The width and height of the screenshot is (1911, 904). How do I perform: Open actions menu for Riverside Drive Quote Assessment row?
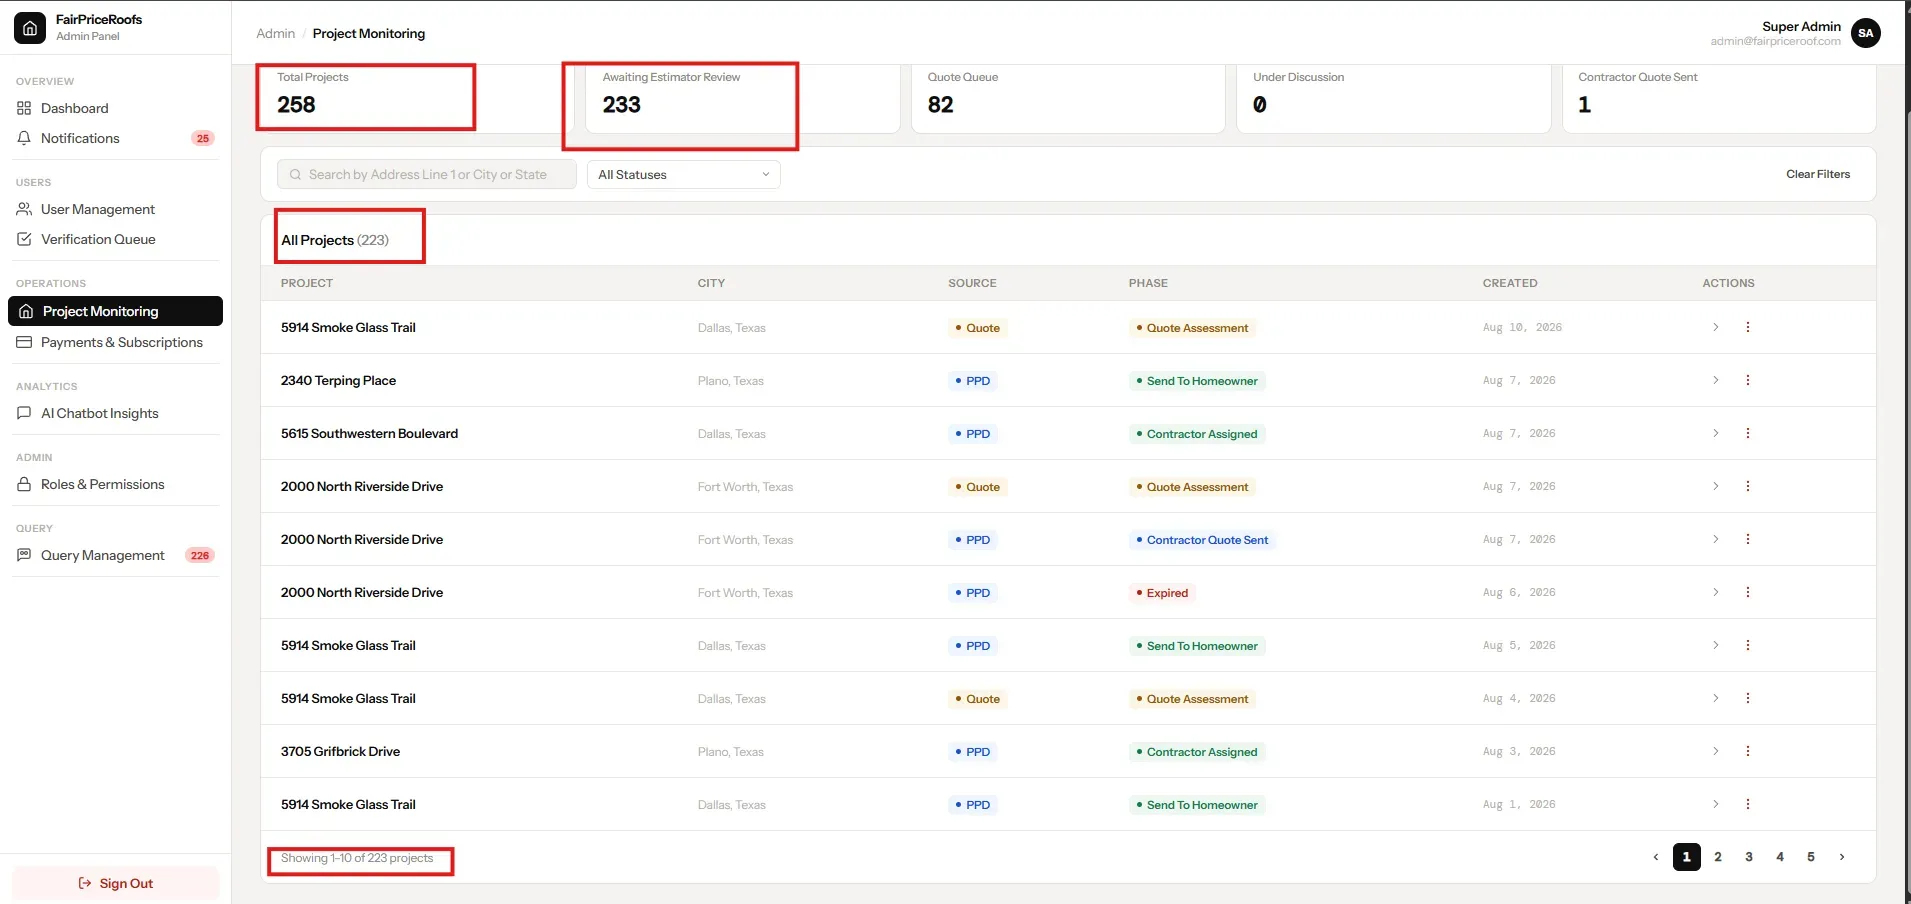pos(1748,486)
